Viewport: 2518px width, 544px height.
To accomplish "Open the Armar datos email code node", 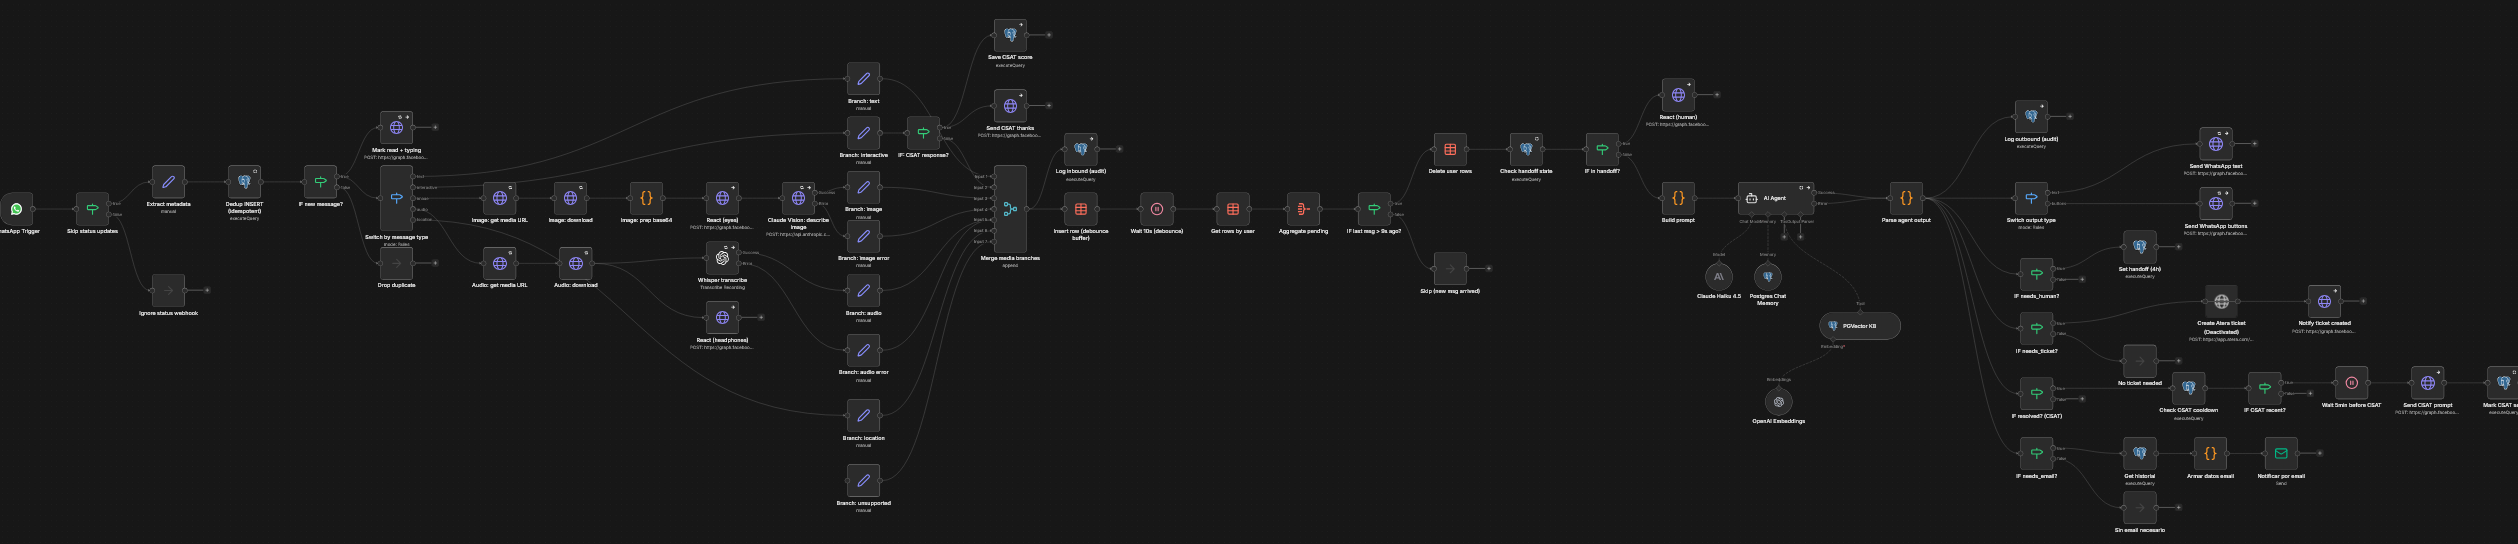I will 2210,454.
